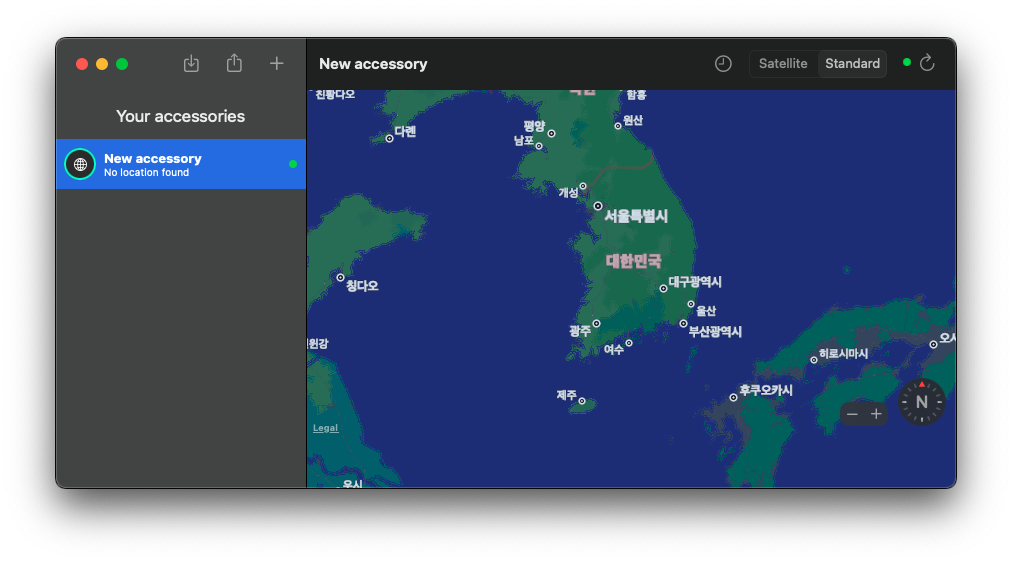Image resolution: width=1012 pixels, height=562 pixels.
Task: Switch map to Standard view
Action: 852,63
